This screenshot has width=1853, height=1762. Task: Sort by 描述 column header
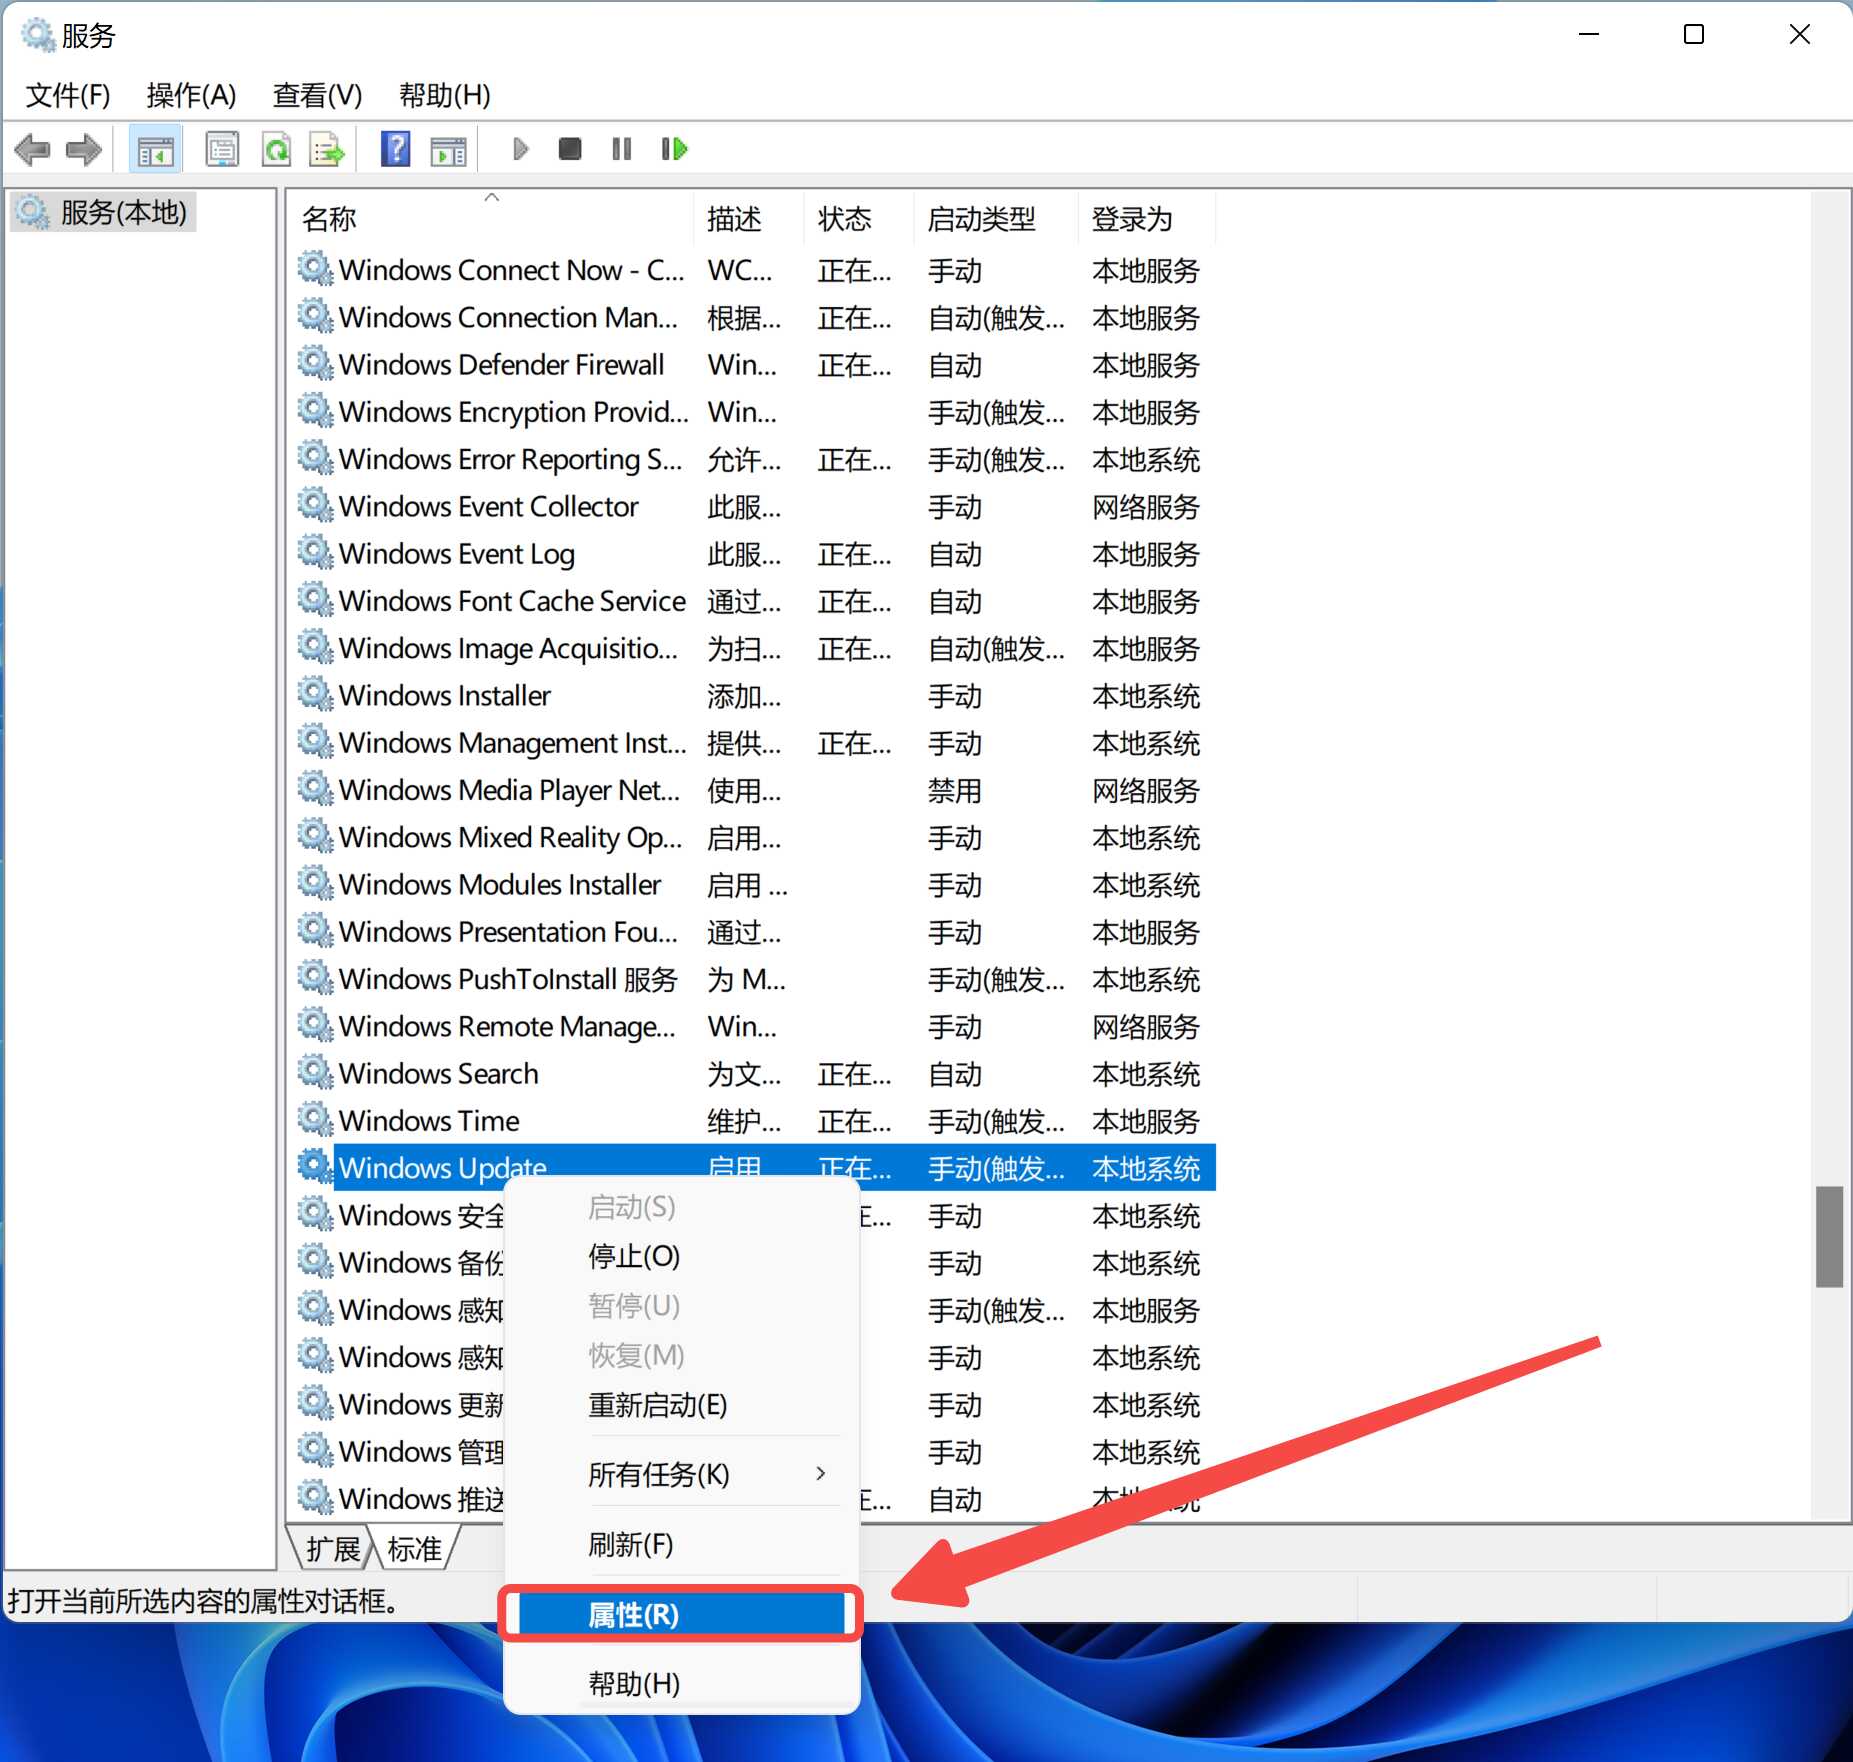click(x=749, y=219)
